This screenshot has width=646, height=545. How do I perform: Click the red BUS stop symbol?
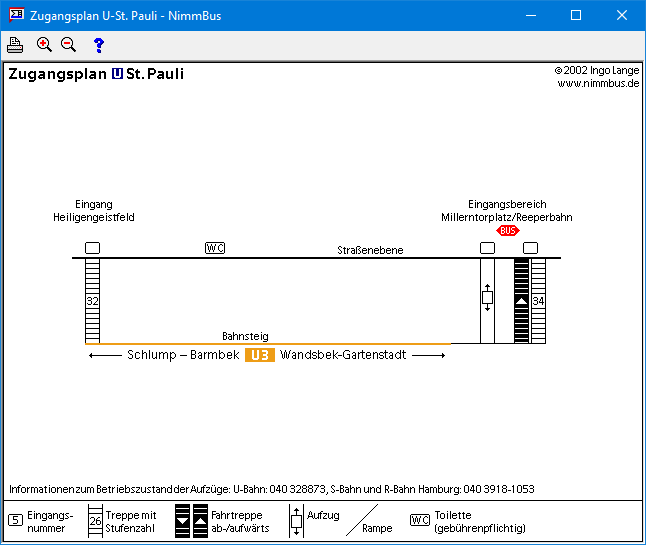508,230
